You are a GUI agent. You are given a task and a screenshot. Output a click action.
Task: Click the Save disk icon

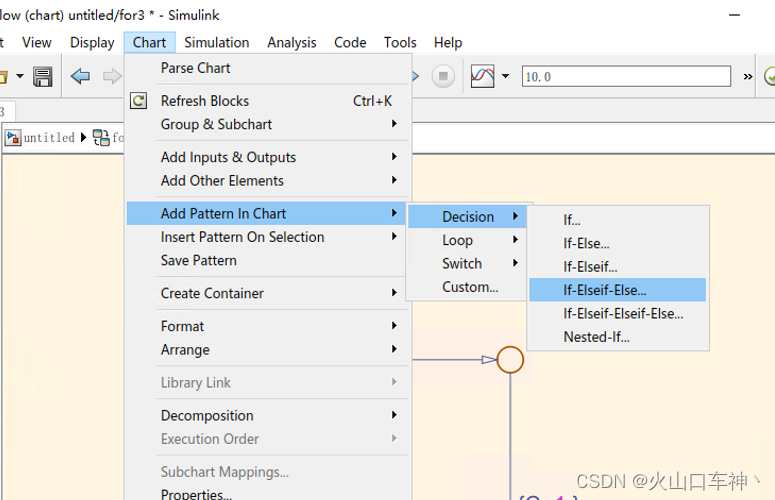click(x=43, y=77)
